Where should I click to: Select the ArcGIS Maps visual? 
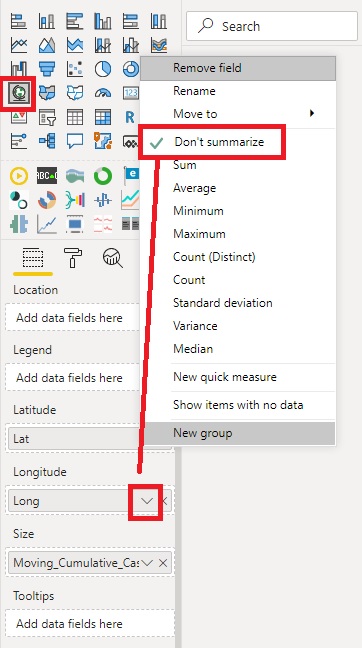[102, 141]
